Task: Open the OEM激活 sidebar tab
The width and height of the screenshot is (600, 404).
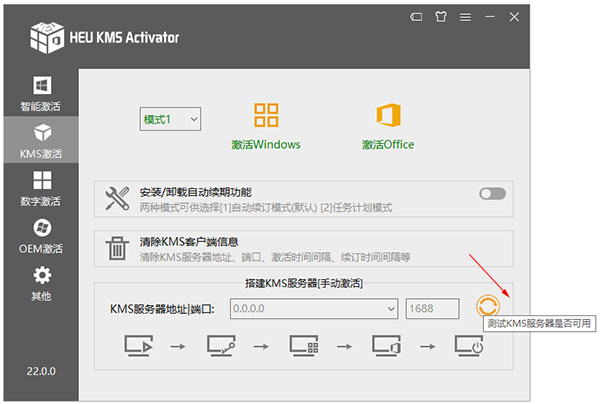Action: [x=42, y=235]
